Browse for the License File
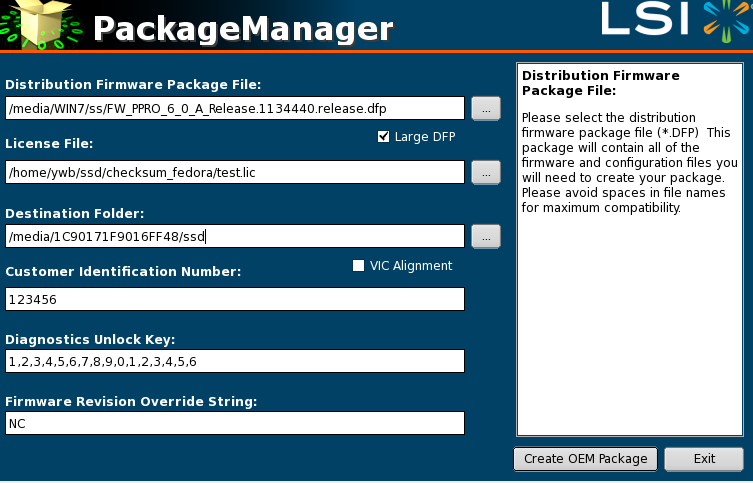Viewport: 753px width, 483px height. pyautogui.click(x=485, y=172)
